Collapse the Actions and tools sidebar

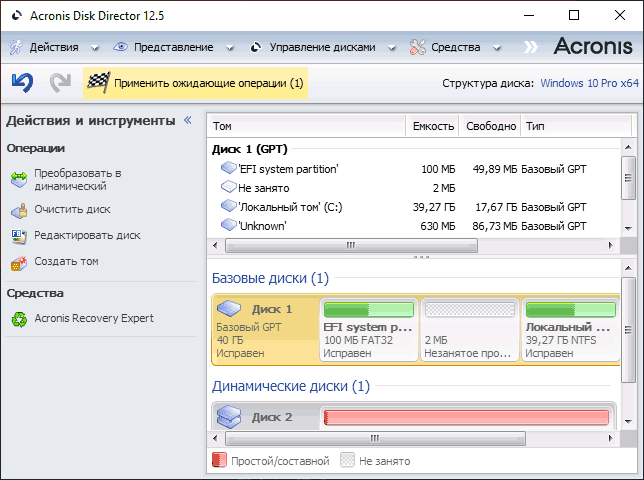tap(187, 120)
